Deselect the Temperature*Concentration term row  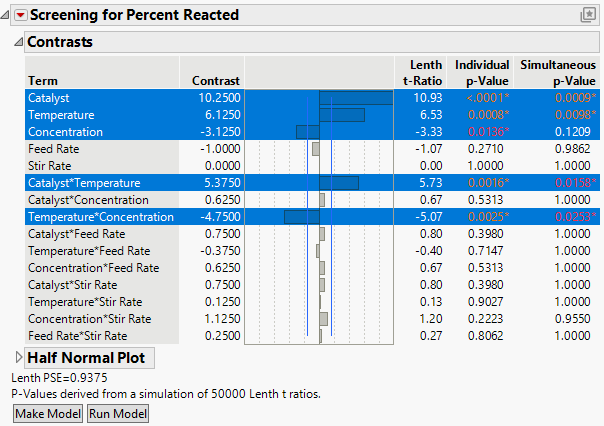(x=100, y=217)
